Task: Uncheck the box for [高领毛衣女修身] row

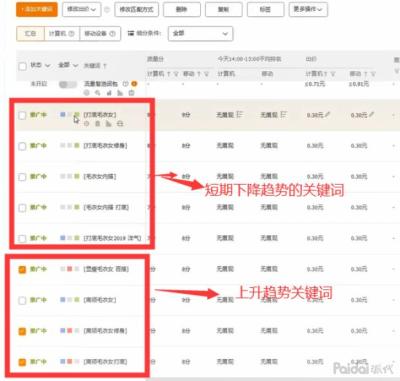Action: pyautogui.click(x=22, y=331)
